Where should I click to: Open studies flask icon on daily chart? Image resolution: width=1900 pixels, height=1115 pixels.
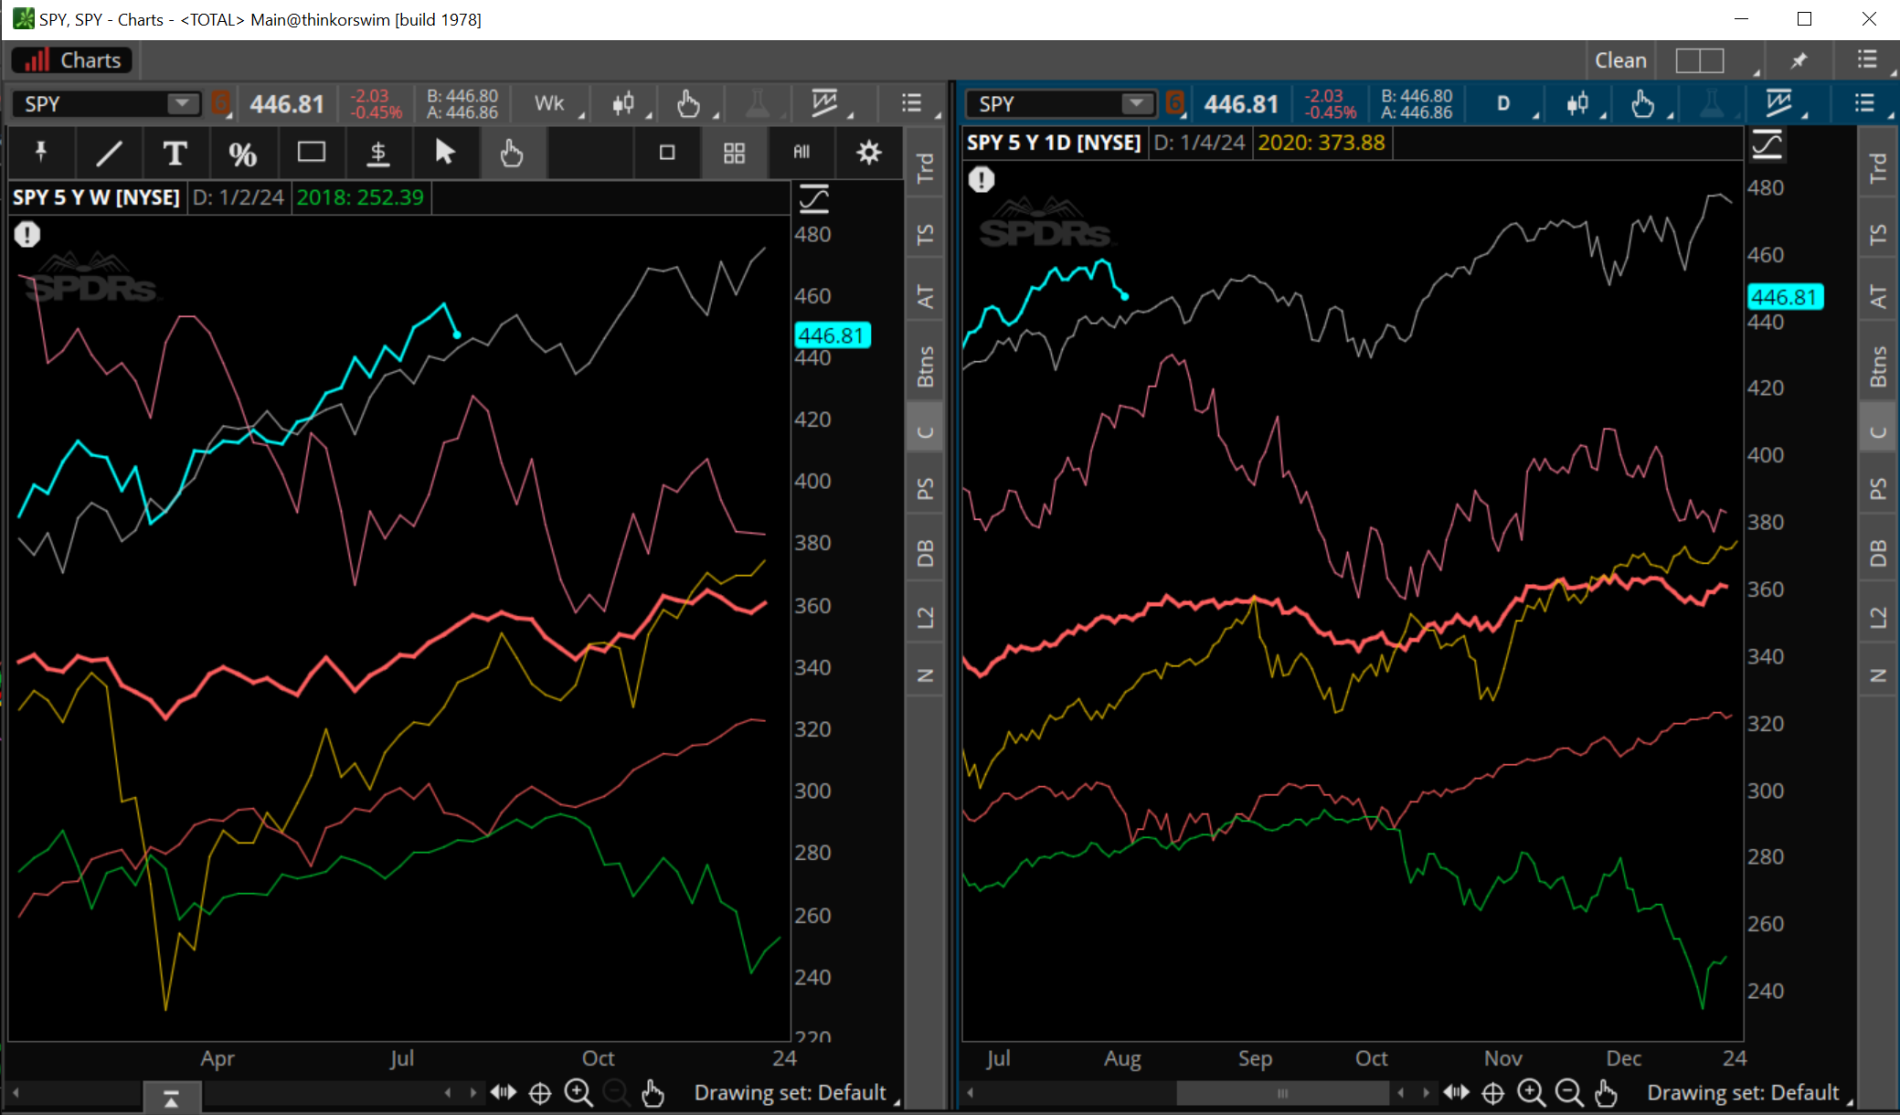coord(1712,103)
